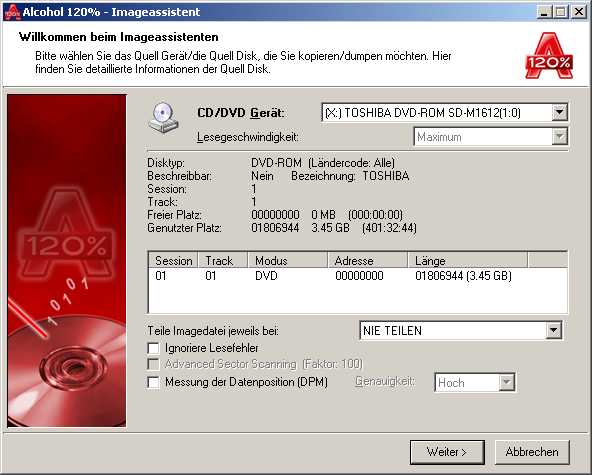Click the Alcohol 120% title bar icon
The height and width of the screenshot is (475, 592).
coord(12,12)
